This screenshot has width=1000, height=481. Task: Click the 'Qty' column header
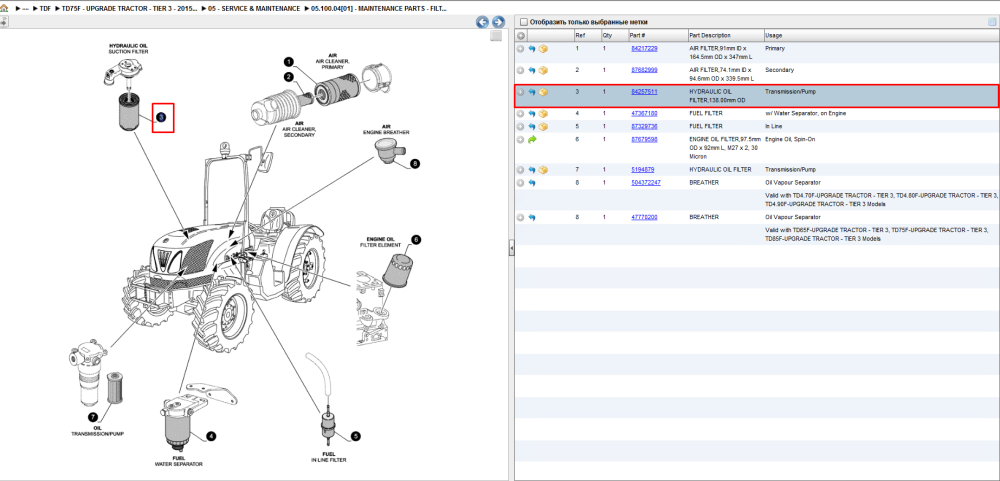[614, 36]
